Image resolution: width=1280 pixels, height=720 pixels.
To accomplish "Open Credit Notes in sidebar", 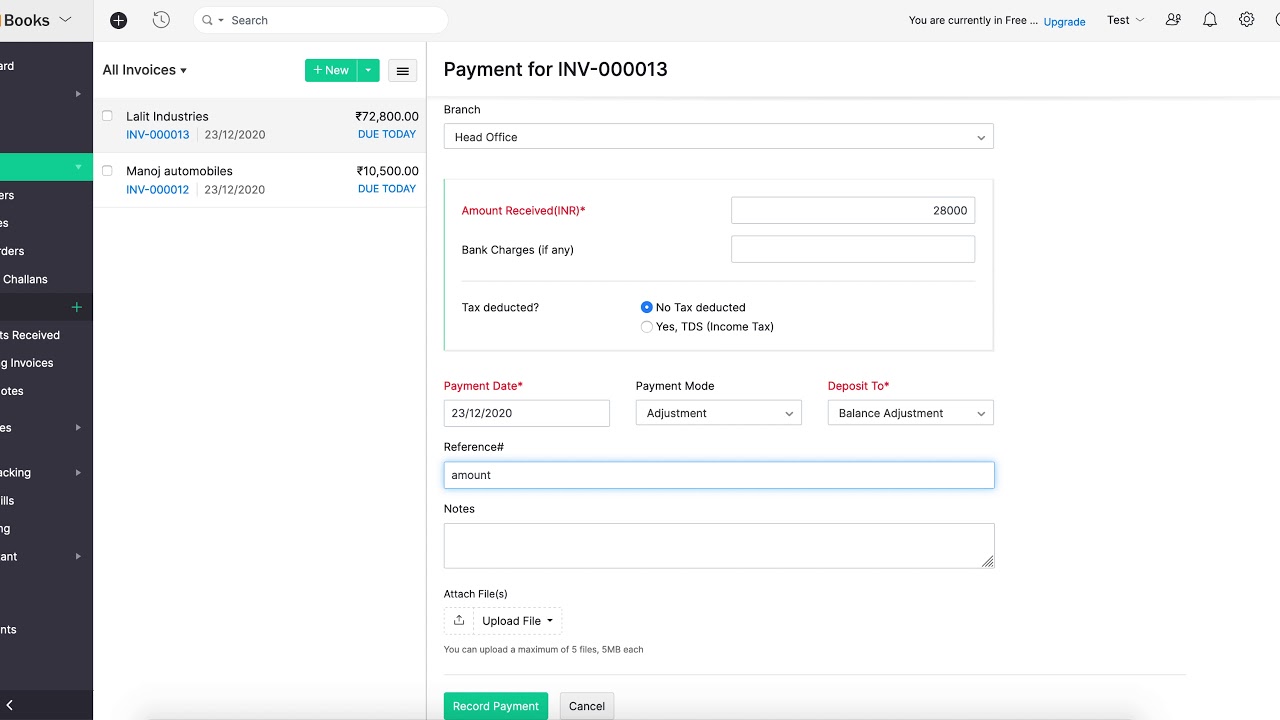I will click(12, 391).
